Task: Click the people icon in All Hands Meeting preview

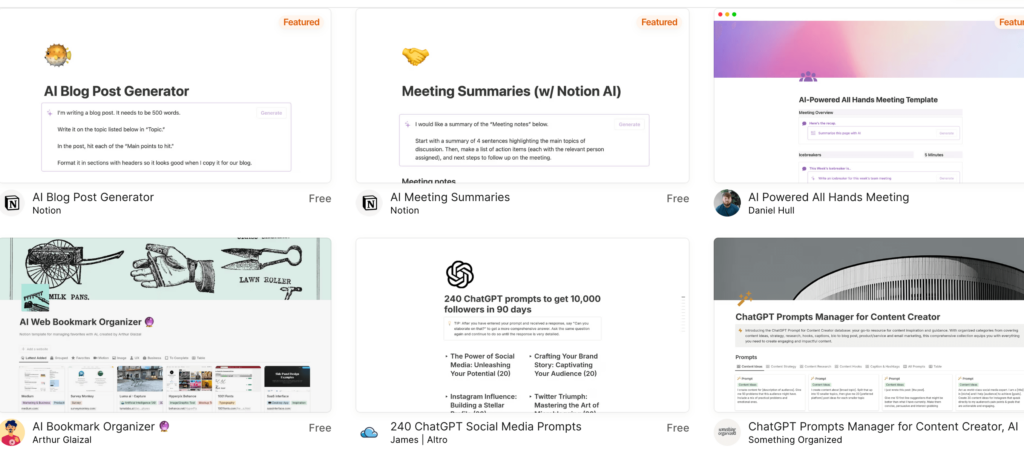Action: coord(808,76)
